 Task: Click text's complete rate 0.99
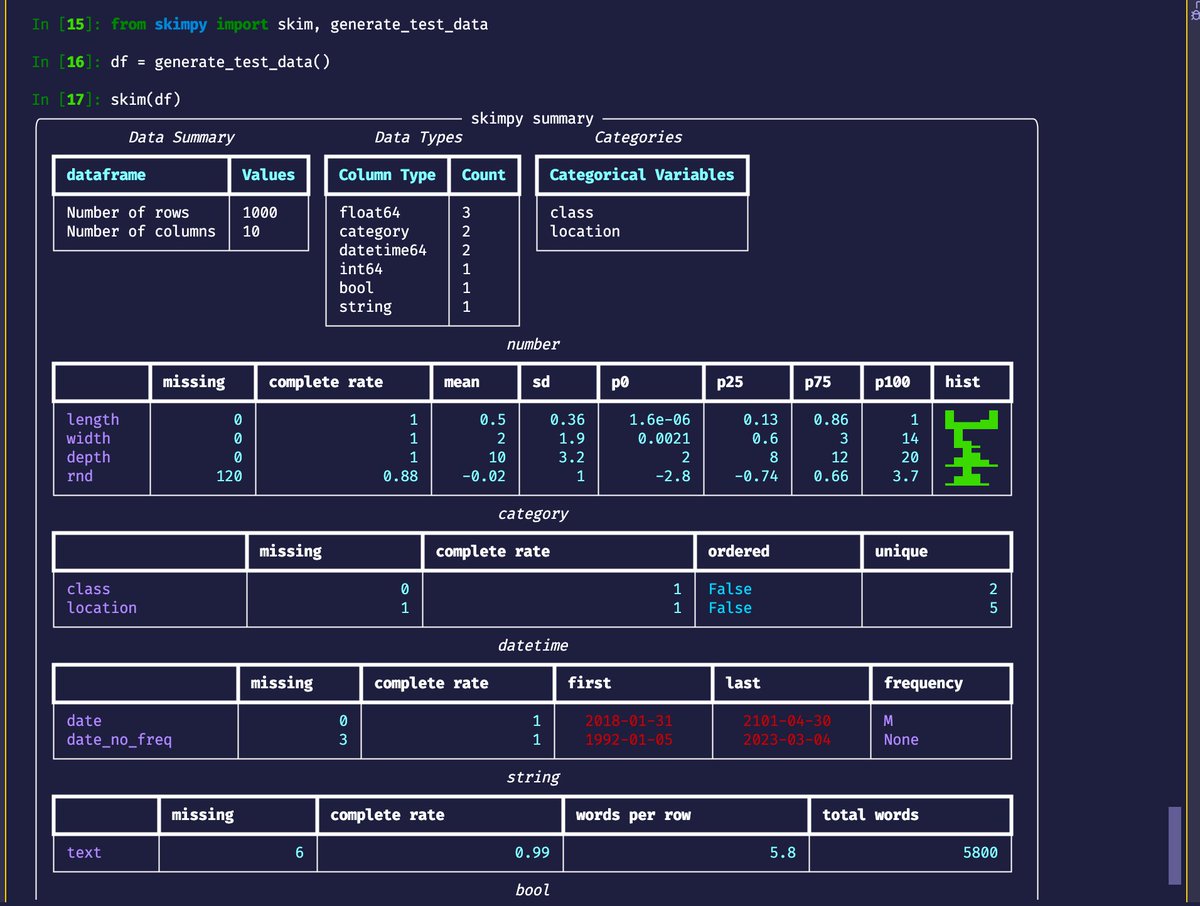(x=532, y=853)
